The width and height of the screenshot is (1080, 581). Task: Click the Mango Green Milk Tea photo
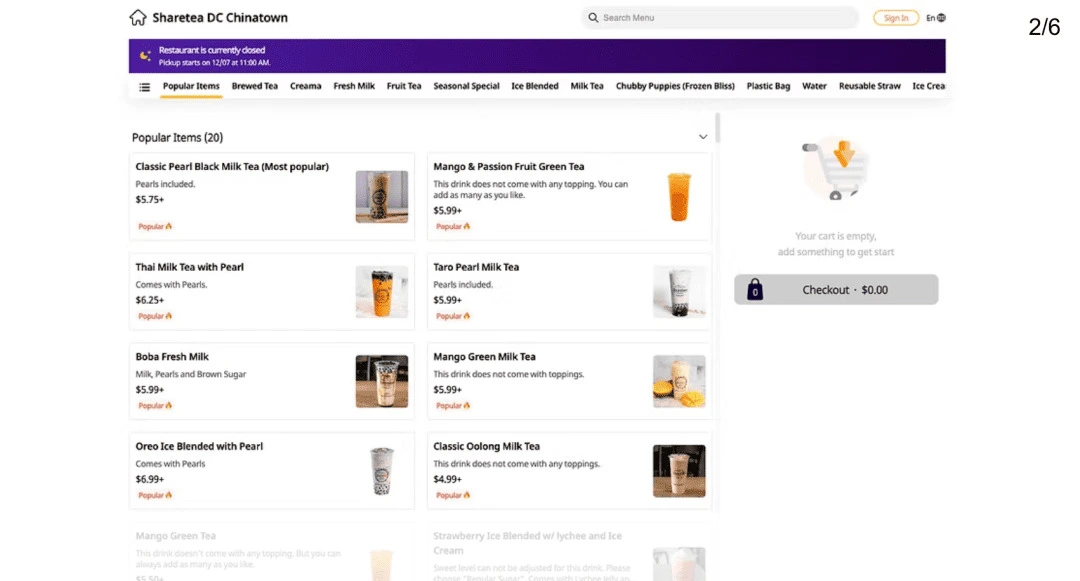tap(678, 381)
